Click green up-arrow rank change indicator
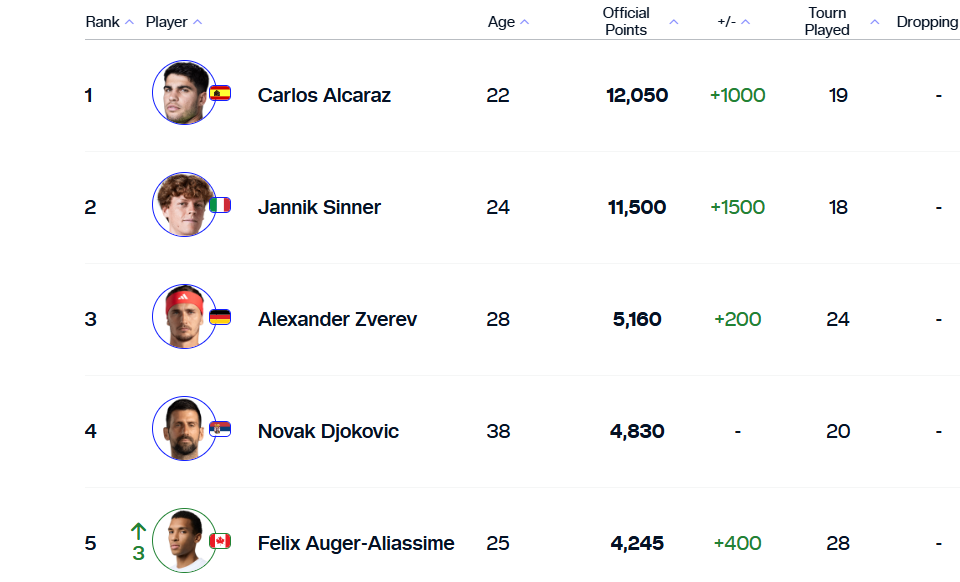 click(138, 531)
